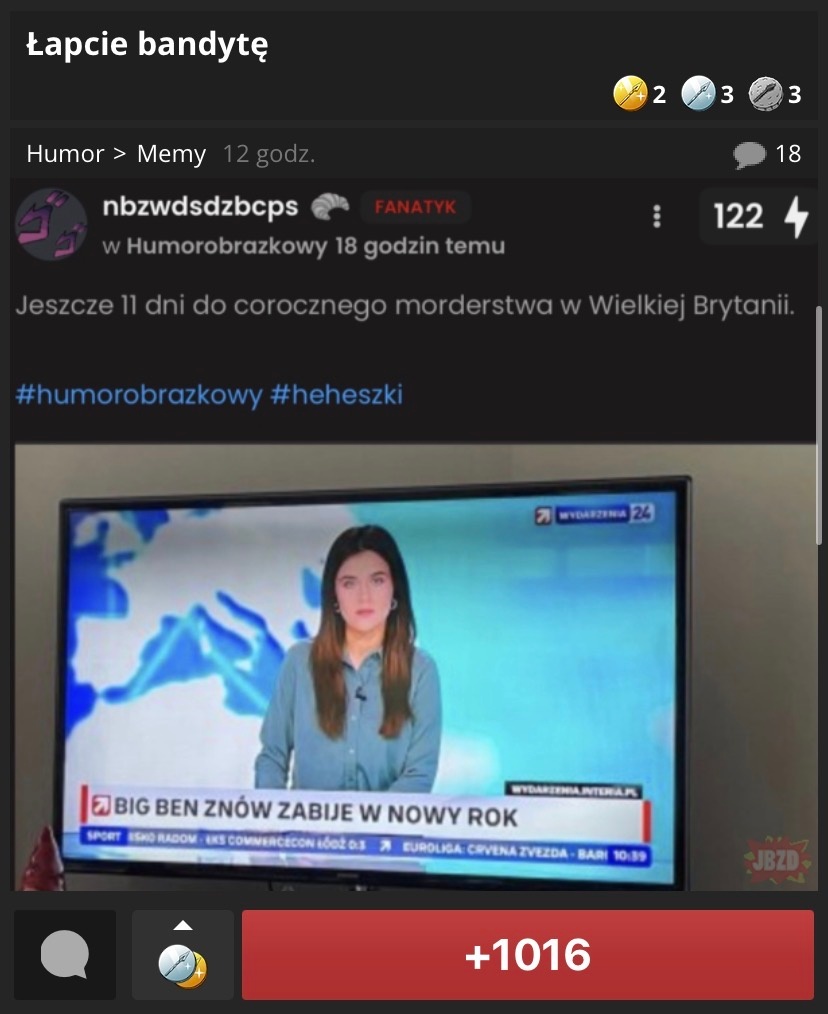Click the FANATYK rank badge
Image resolution: width=828 pixels, height=1014 pixels.
coord(415,208)
